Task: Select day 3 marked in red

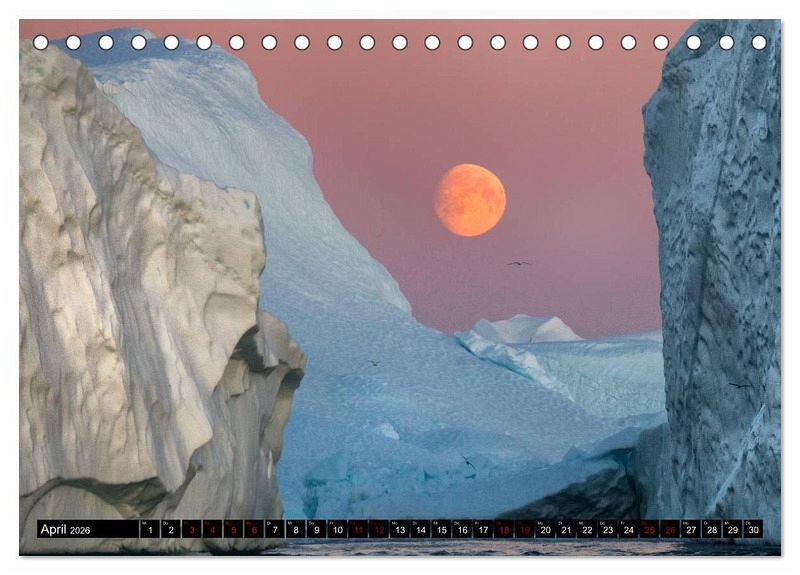Action: (x=192, y=530)
